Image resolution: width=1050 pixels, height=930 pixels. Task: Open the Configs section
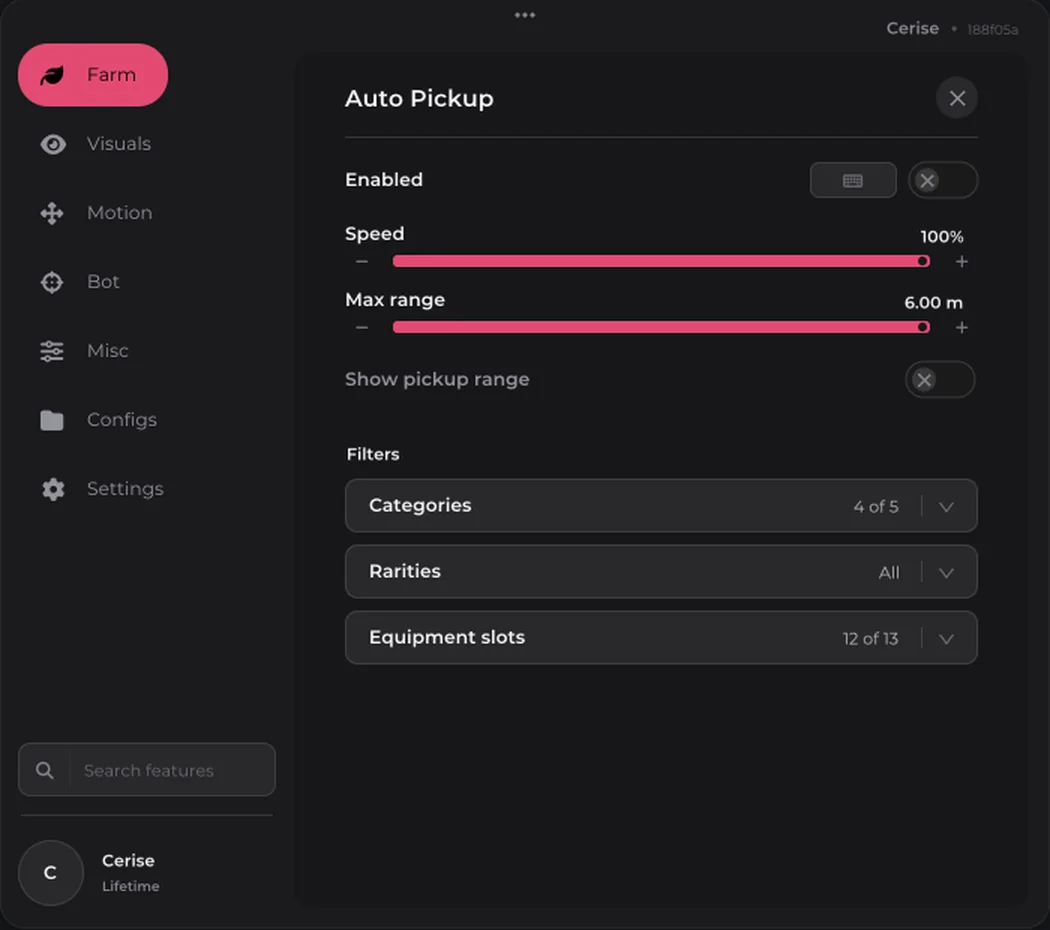98,420
